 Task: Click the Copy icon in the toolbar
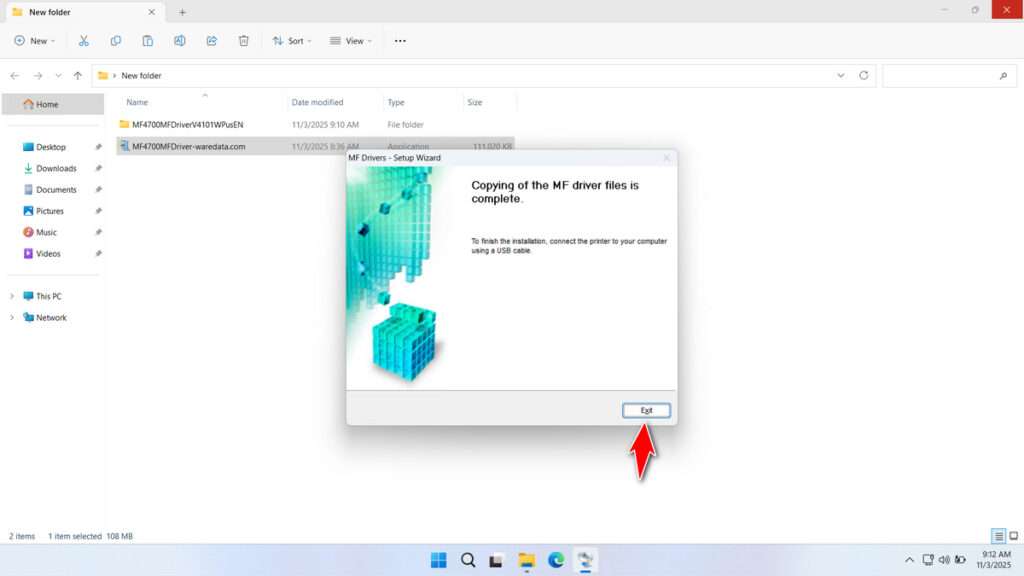tap(116, 40)
